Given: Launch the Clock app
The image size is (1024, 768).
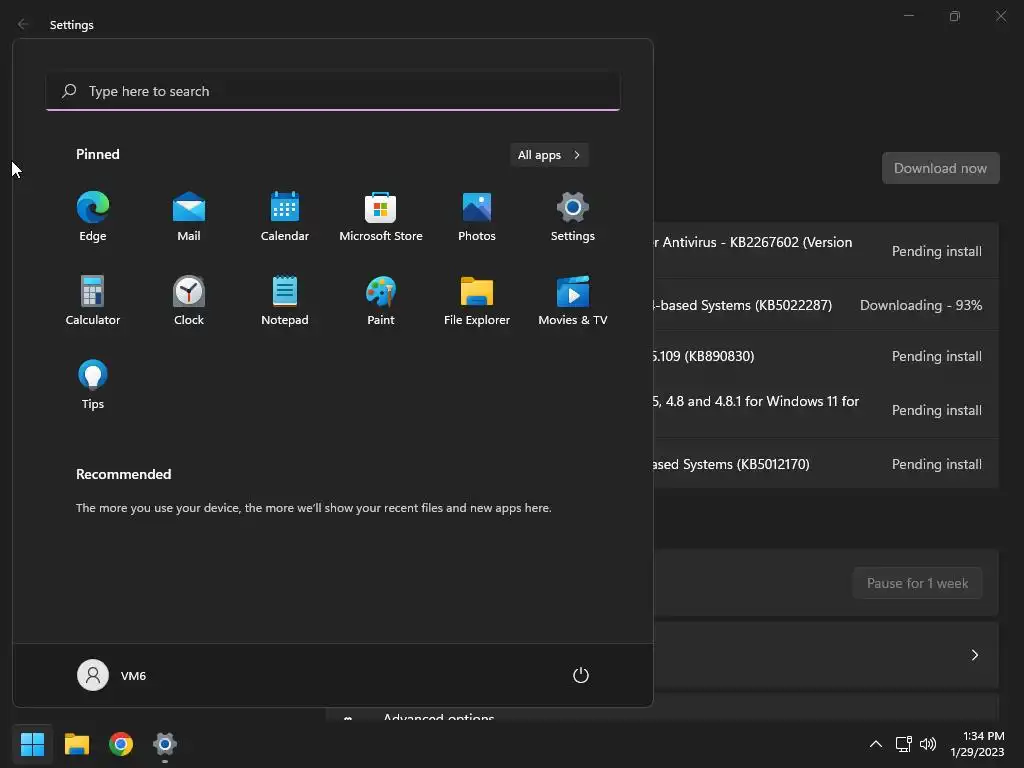Looking at the screenshot, I should coord(189,301).
